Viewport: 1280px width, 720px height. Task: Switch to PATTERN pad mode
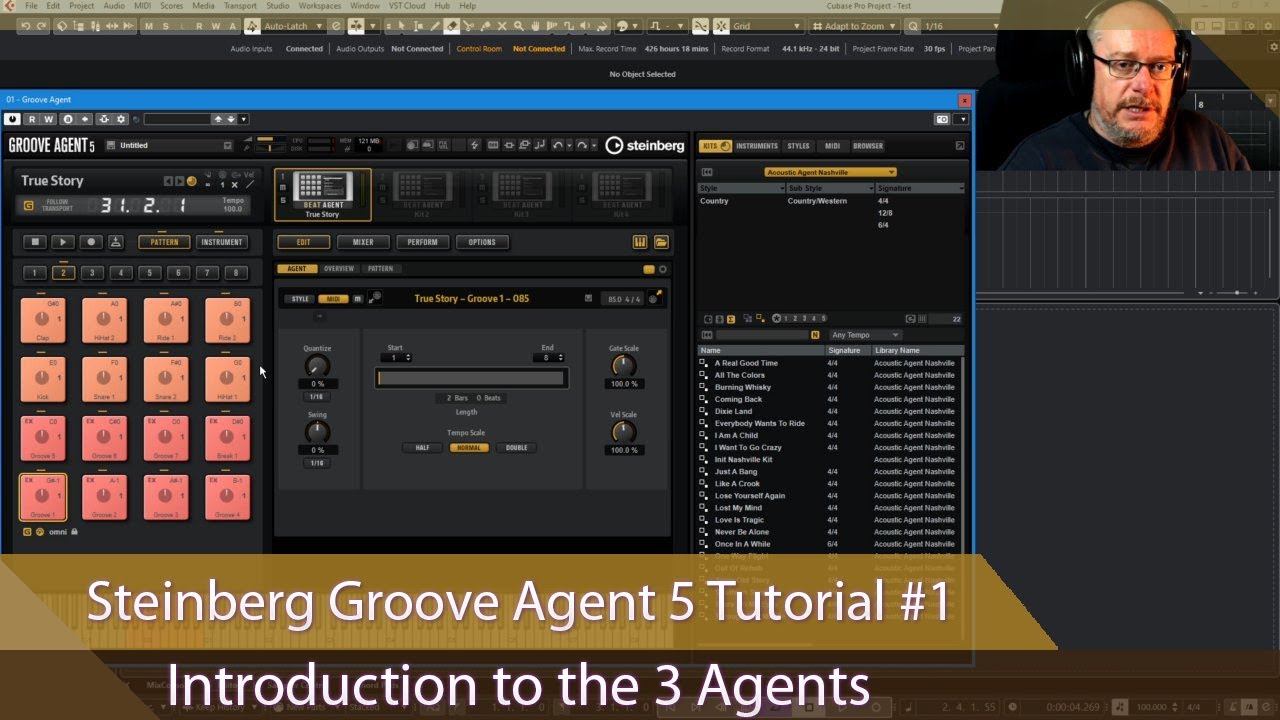coord(164,242)
